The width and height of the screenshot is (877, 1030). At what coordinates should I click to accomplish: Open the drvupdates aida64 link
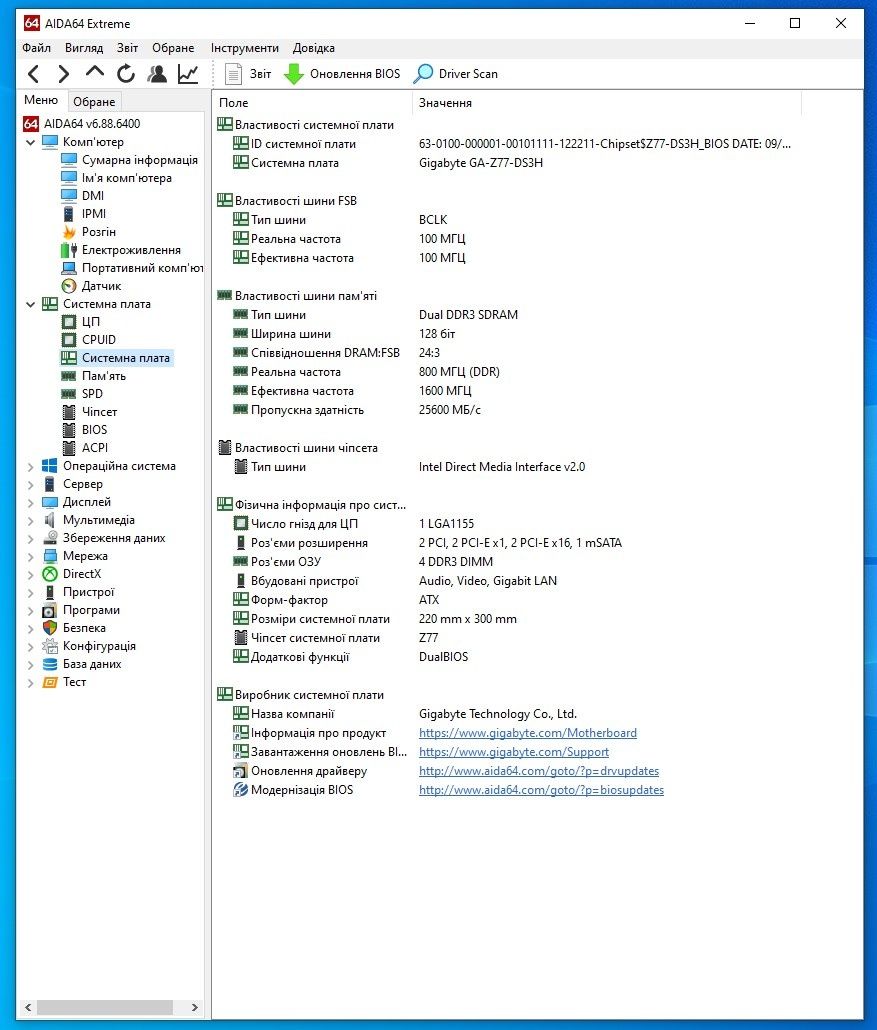click(x=539, y=771)
